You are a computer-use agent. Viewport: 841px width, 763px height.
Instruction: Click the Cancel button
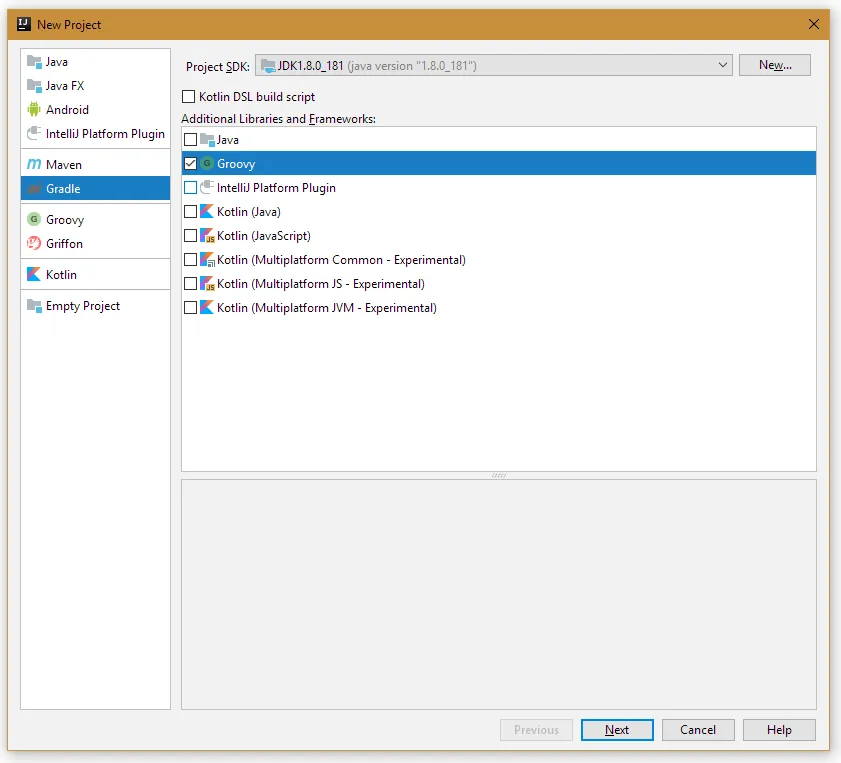click(698, 730)
